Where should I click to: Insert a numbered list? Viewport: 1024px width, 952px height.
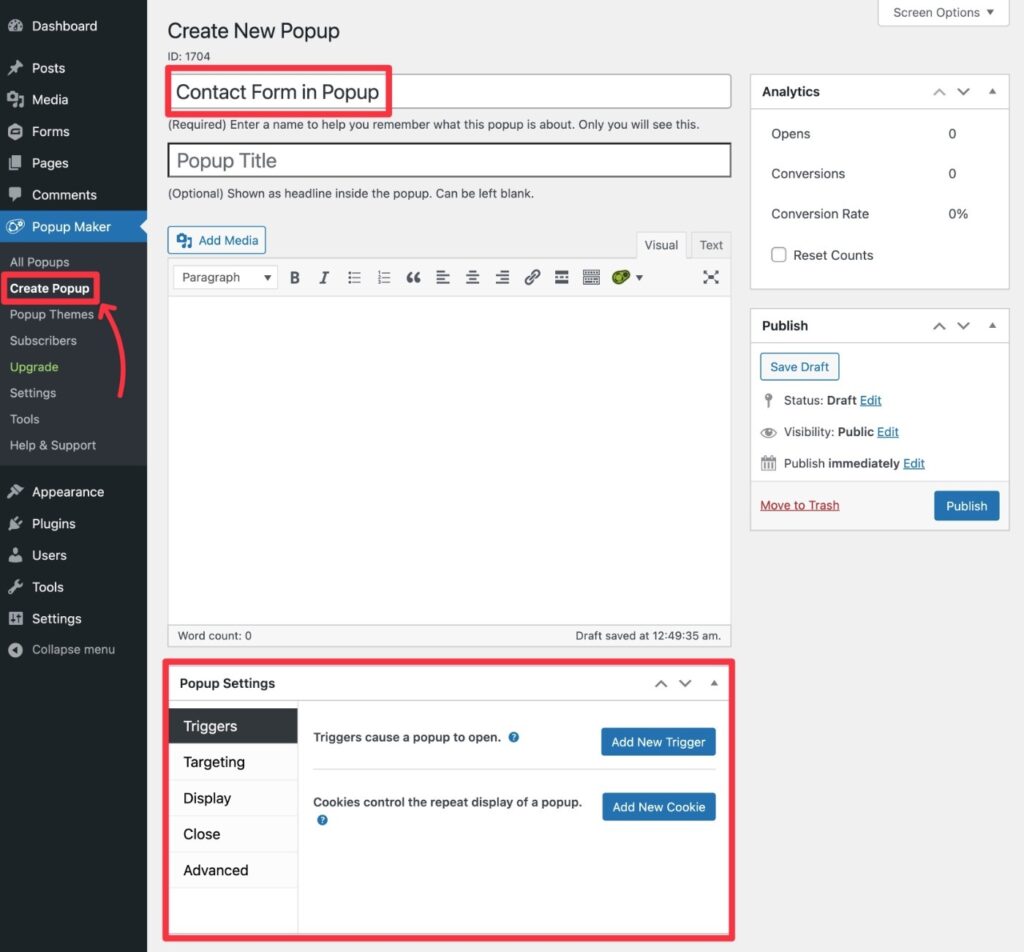tap(384, 277)
